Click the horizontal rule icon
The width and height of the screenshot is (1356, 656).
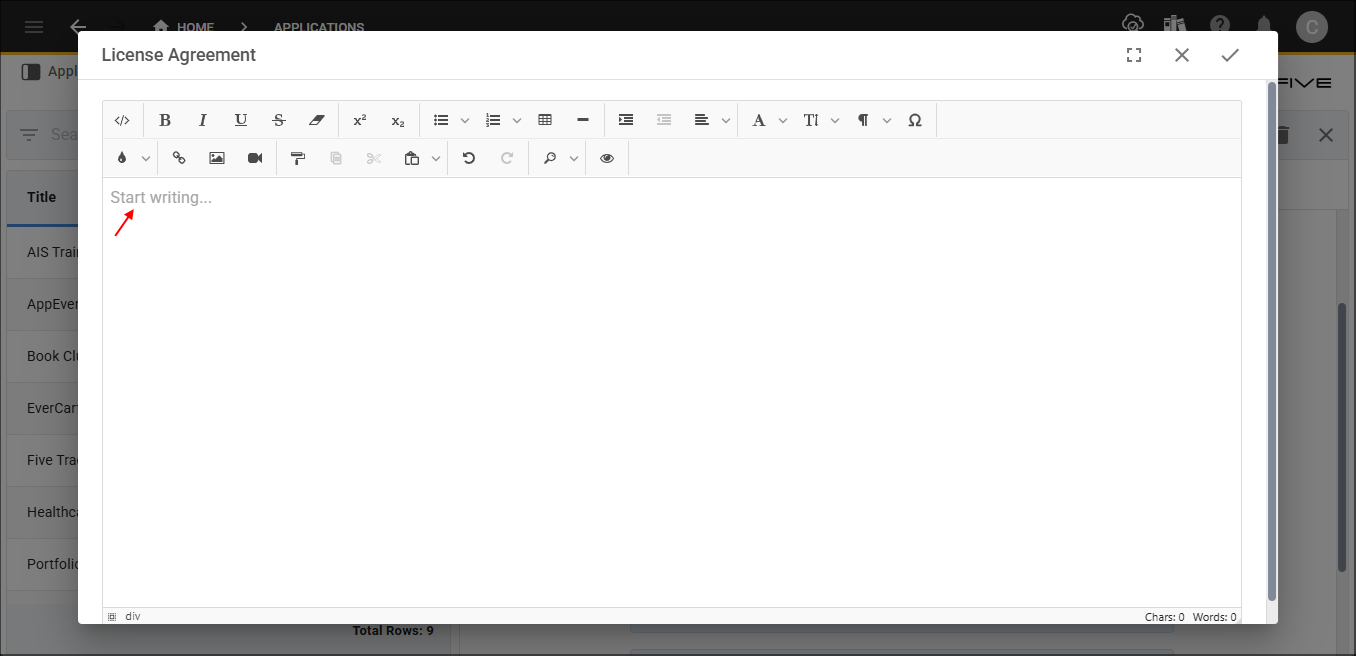(x=583, y=119)
